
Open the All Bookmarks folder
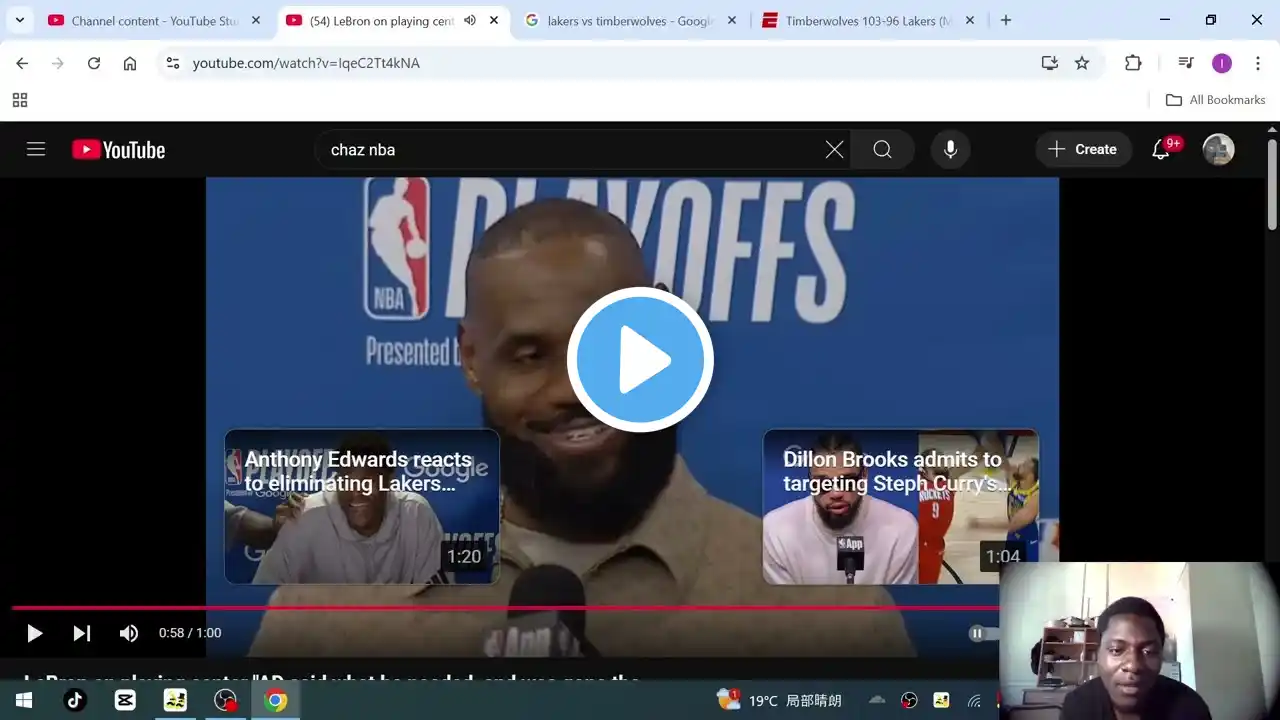pos(1215,100)
